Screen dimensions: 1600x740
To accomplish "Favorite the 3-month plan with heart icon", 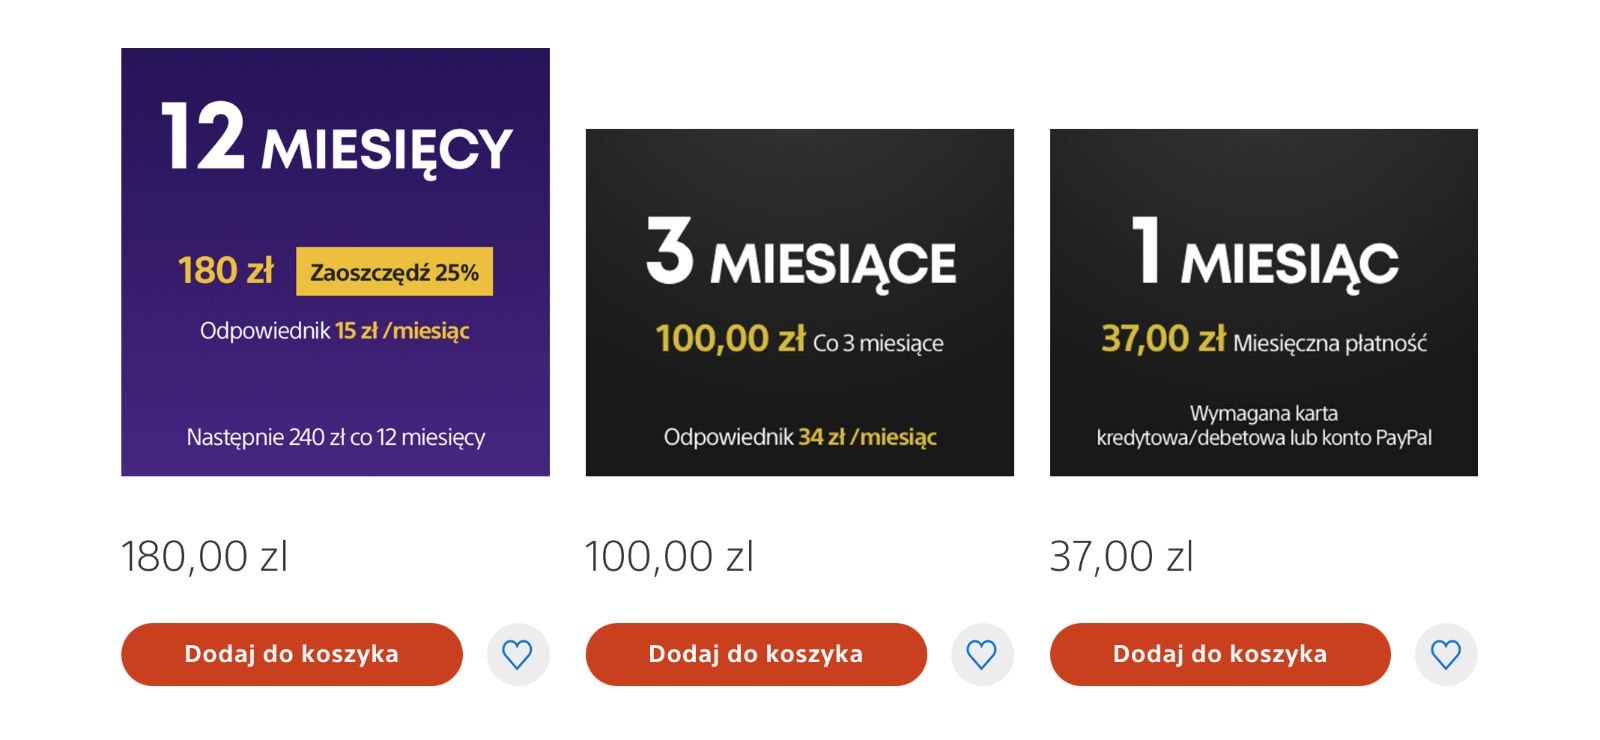I will pos(982,655).
